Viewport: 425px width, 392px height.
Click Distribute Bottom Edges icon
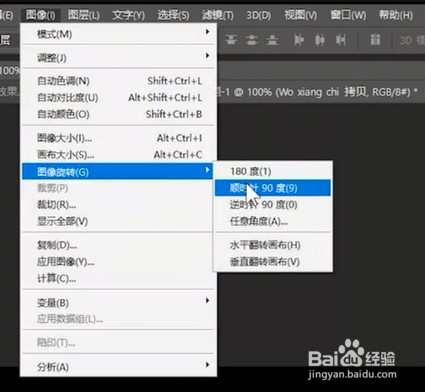click(272, 40)
